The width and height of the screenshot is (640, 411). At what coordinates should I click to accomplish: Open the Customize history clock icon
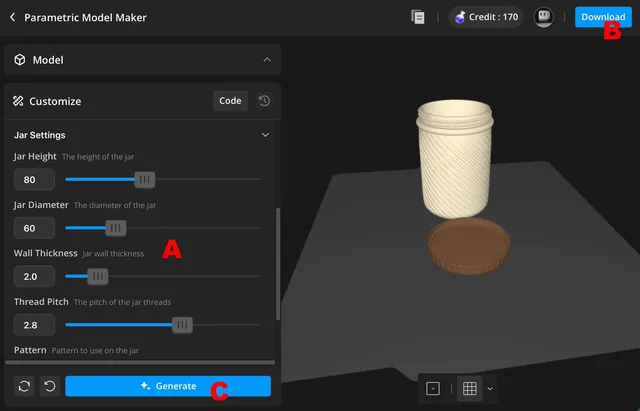(x=264, y=101)
